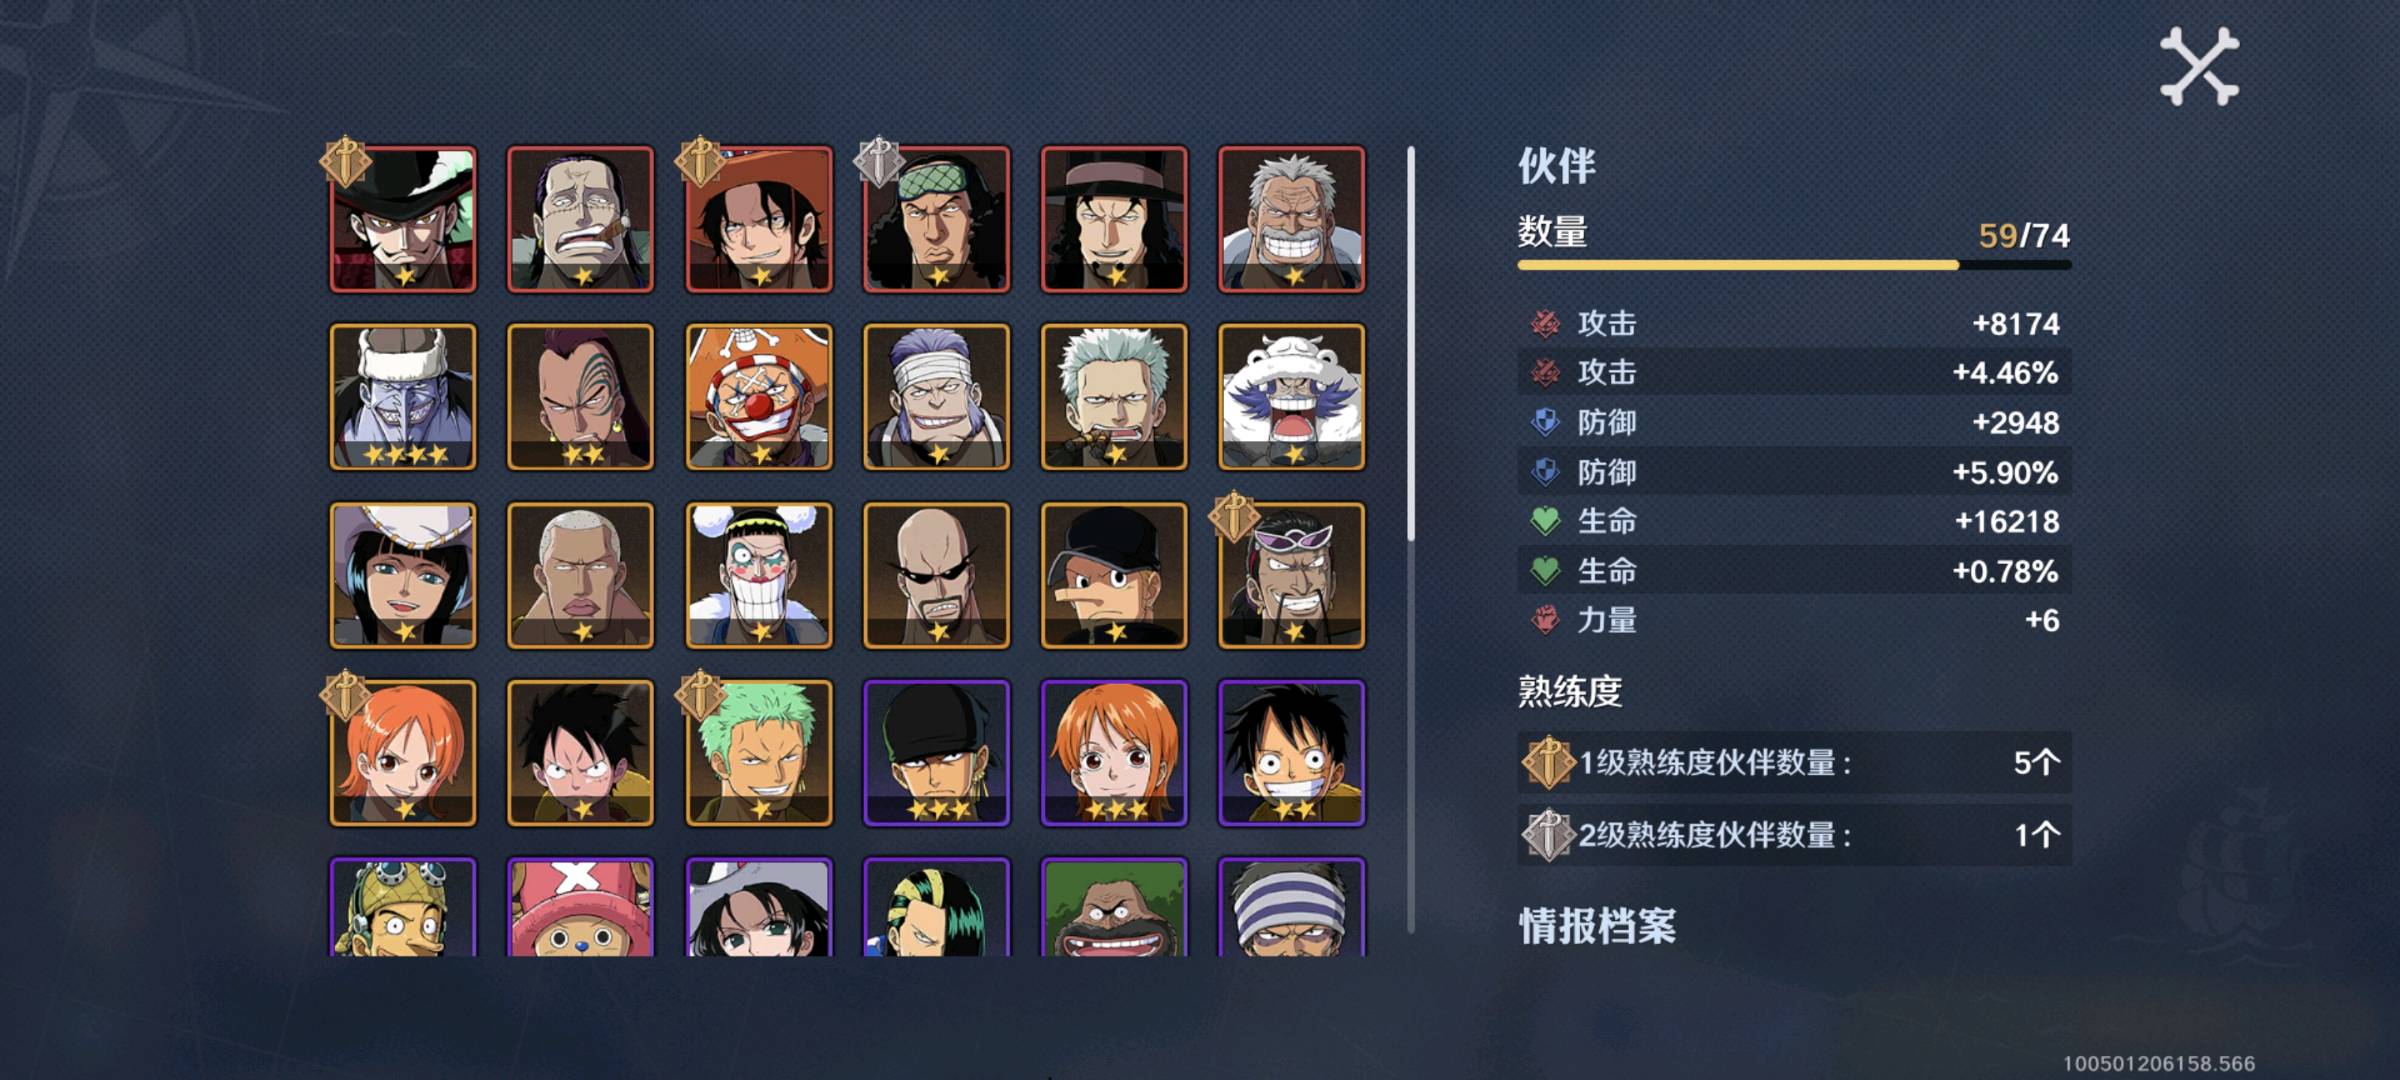The width and height of the screenshot is (2400, 1080).
Task: Click the partner list vertical scrollbar
Action: [1411, 540]
